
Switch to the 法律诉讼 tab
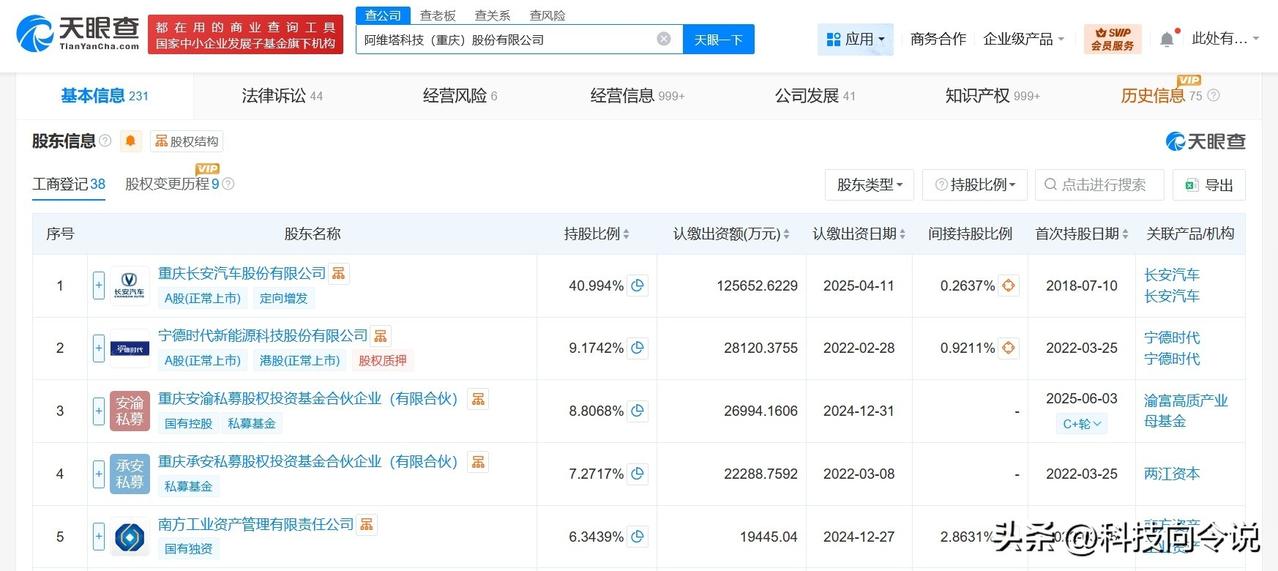282,96
